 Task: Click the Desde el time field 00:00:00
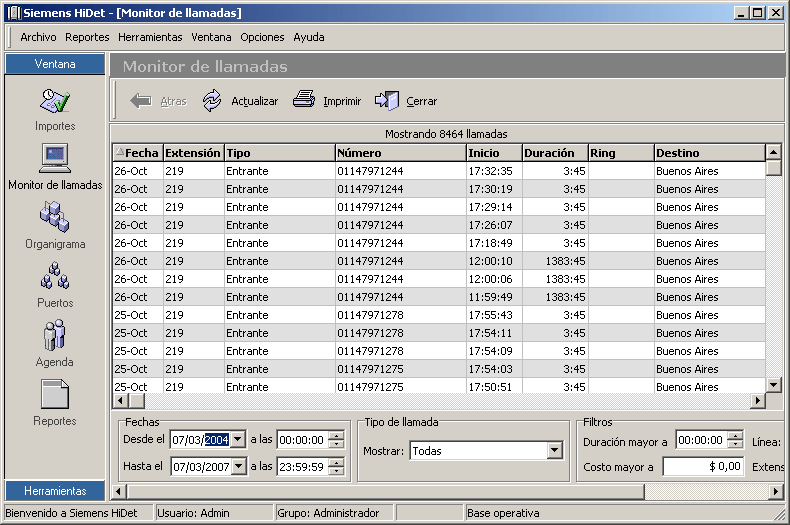tap(302, 440)
